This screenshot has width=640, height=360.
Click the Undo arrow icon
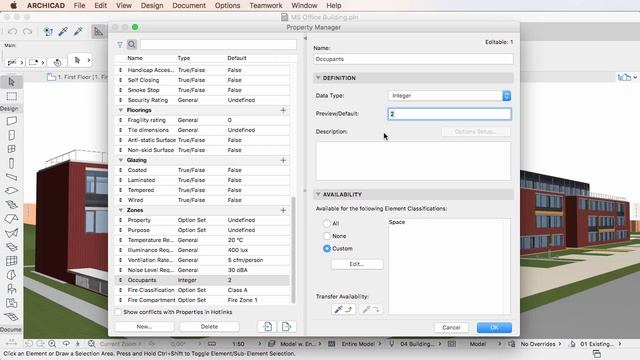13,31
